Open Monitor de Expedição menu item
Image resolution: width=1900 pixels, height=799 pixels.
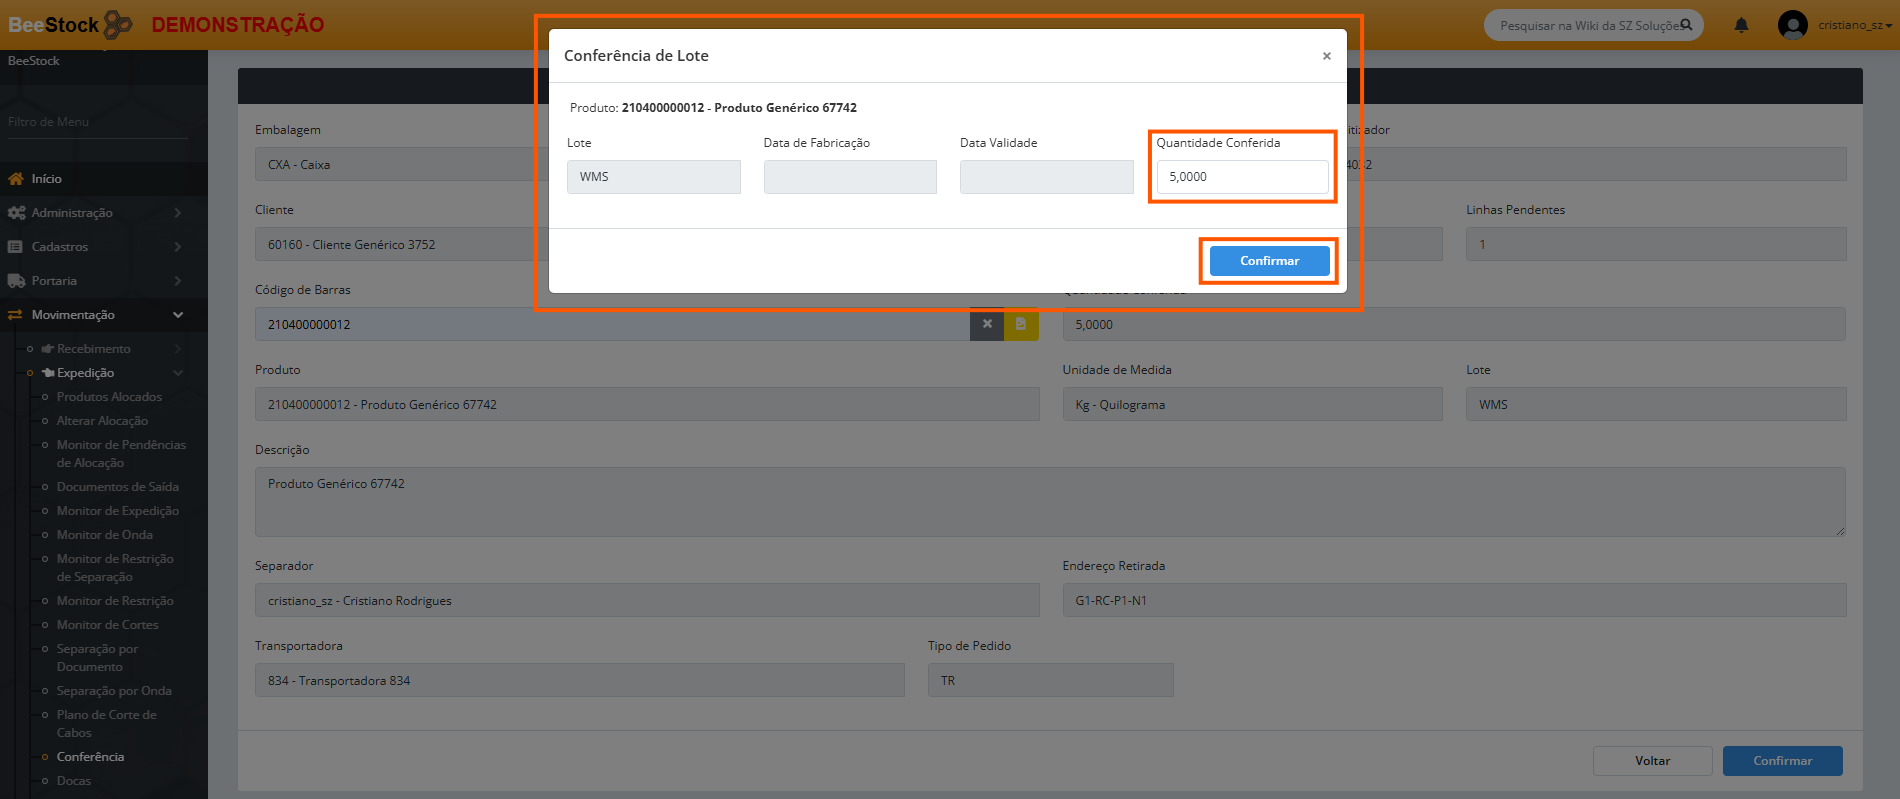pyautogui.click(x=117, y=511)
